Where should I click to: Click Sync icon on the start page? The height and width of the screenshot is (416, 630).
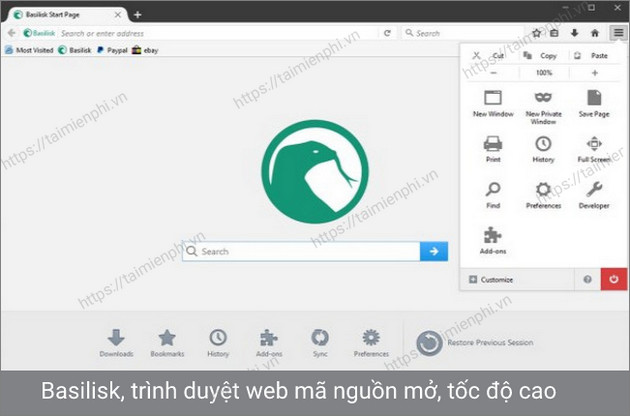pos(319,339)
